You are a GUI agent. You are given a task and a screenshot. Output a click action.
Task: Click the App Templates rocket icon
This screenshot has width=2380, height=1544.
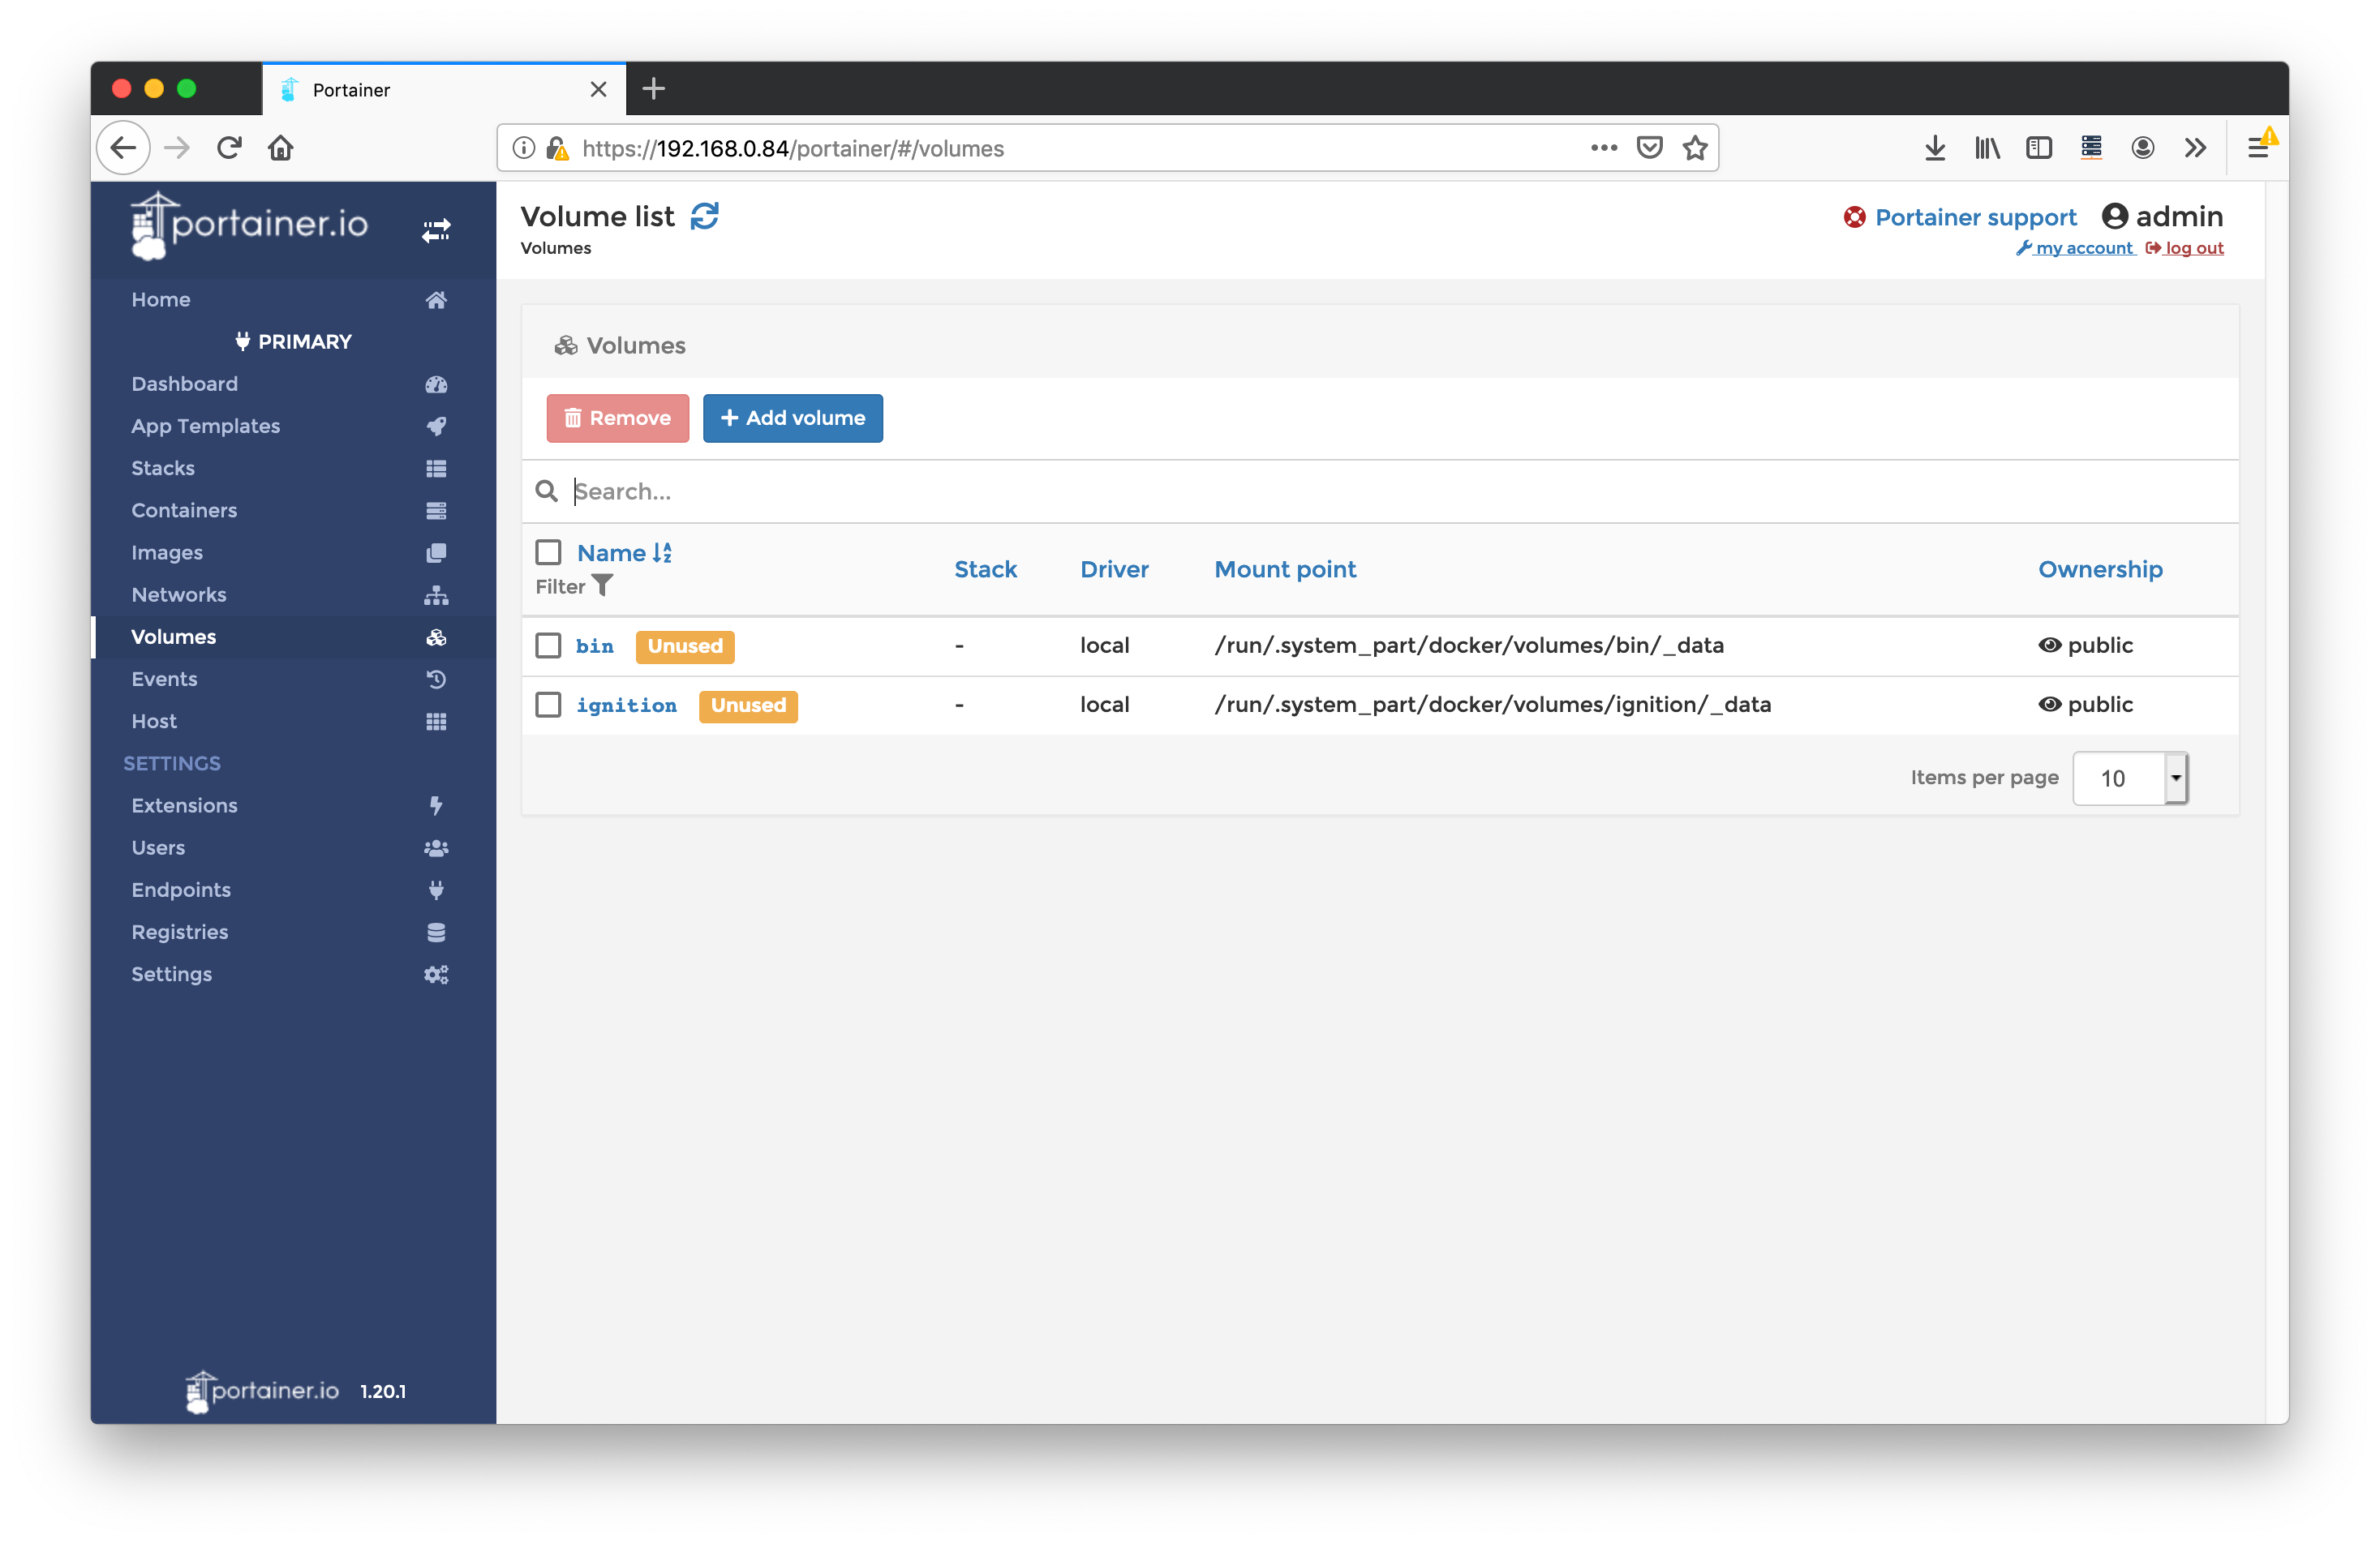click(436, 426)
